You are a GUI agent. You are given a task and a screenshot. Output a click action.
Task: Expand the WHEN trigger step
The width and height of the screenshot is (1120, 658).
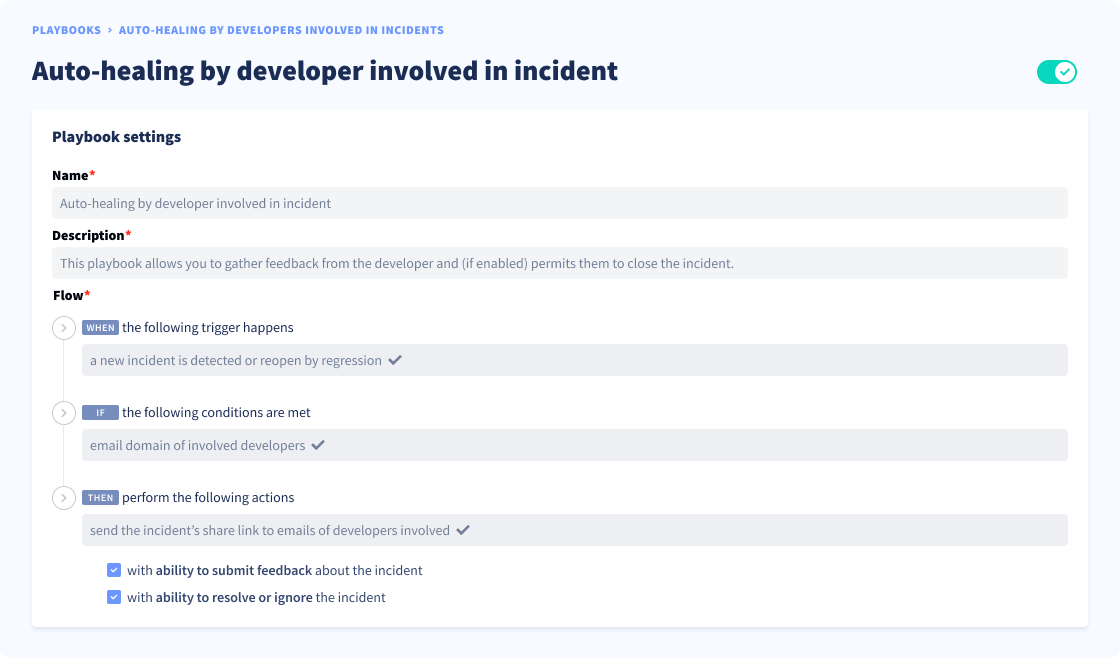tap(63, 327)
